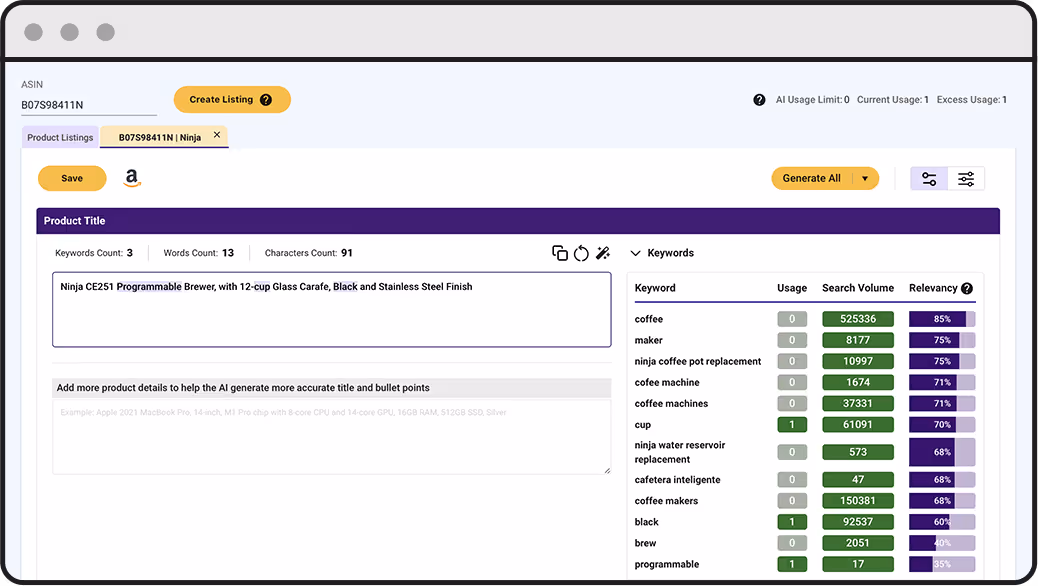This screenshot has height=586, width=1038.
Task: Select 'ninja water reservoir replacement' keyword
Action: [680, 452]
